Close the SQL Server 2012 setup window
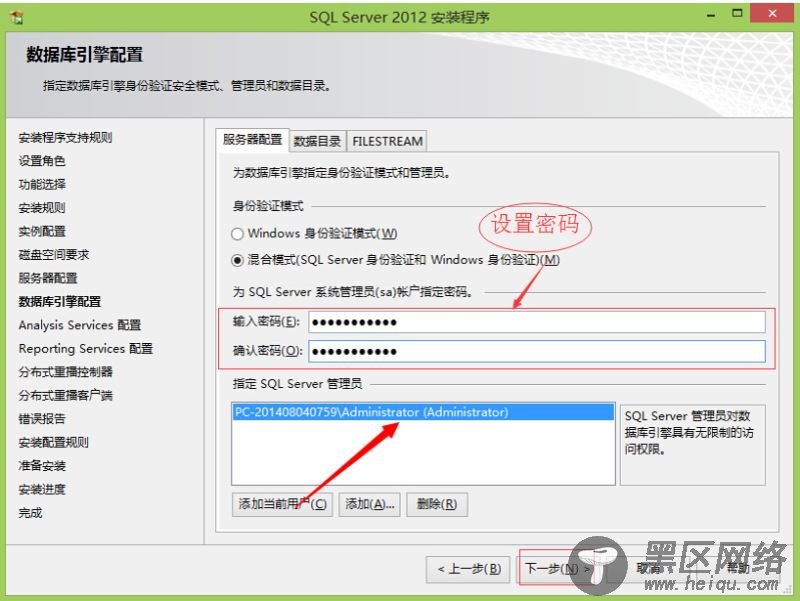The image size is (800, 601). pos(772,13)
